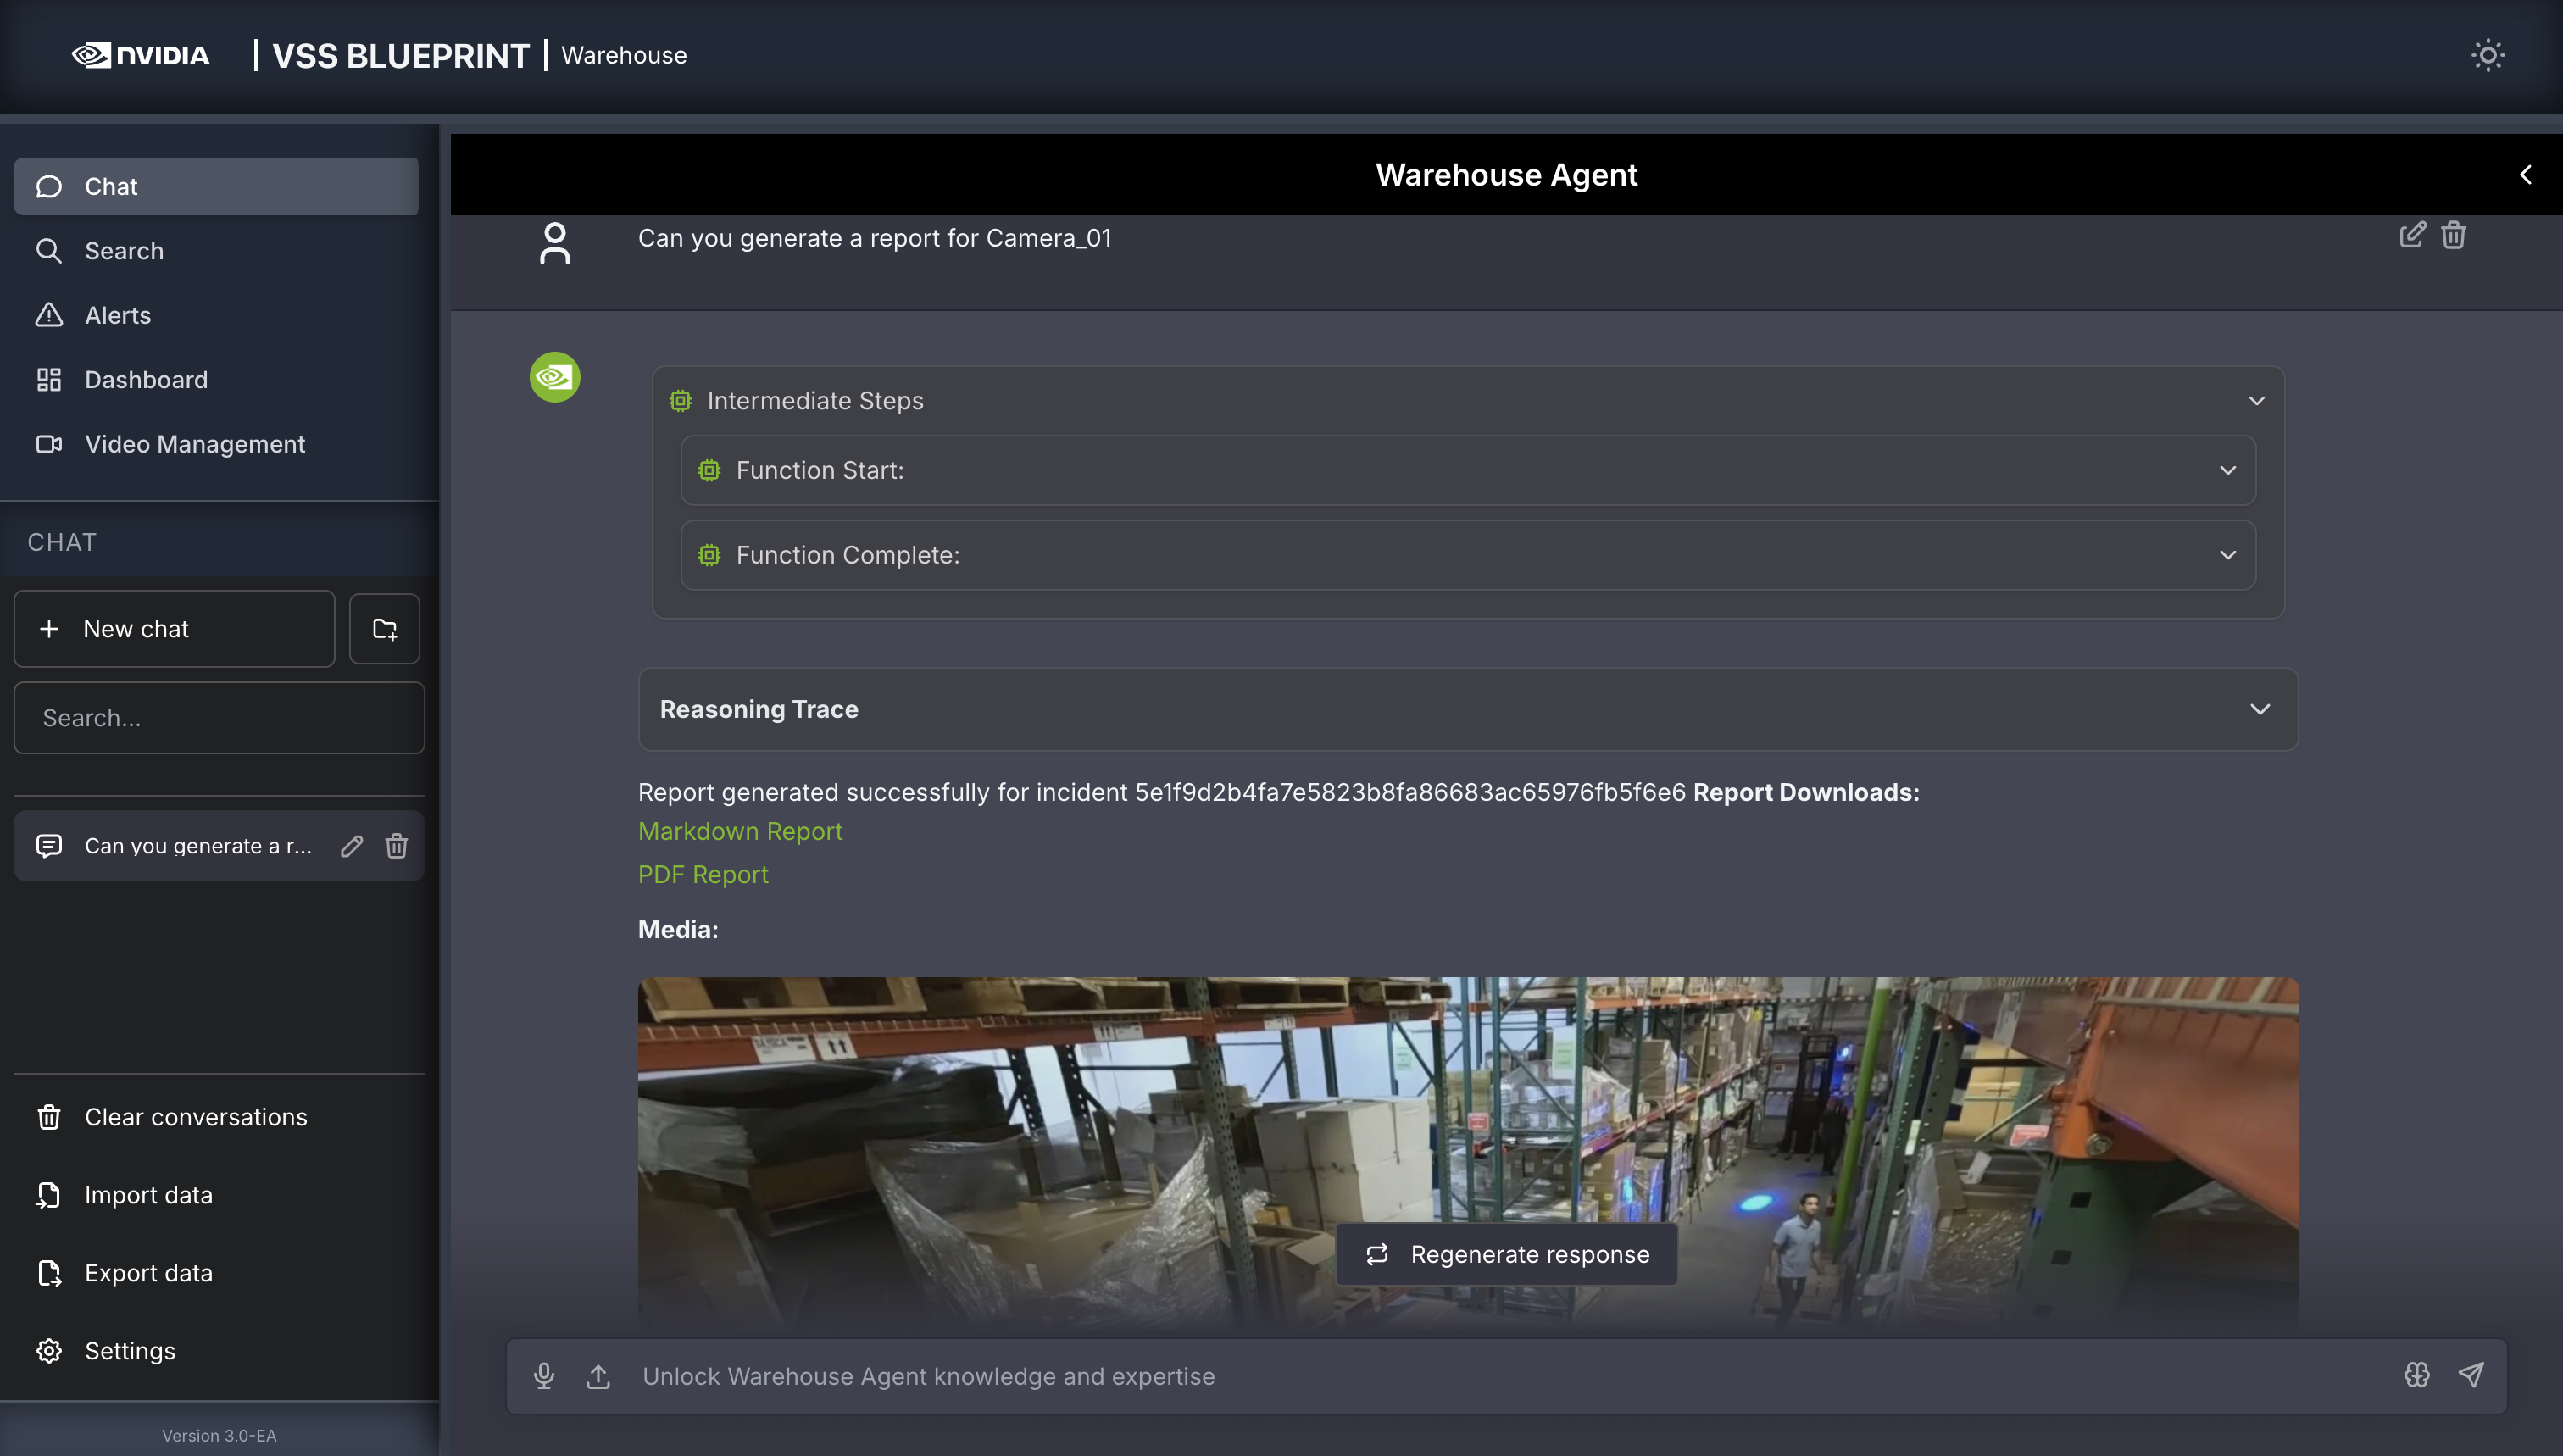
Task: Click the Regenerate response button
Action: pyautogui.click(x=1506, y=1254)
